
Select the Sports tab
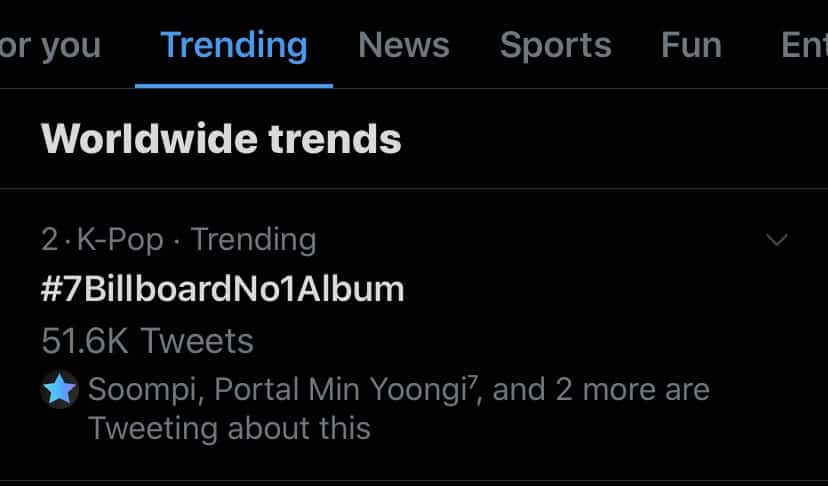point(555,45)
